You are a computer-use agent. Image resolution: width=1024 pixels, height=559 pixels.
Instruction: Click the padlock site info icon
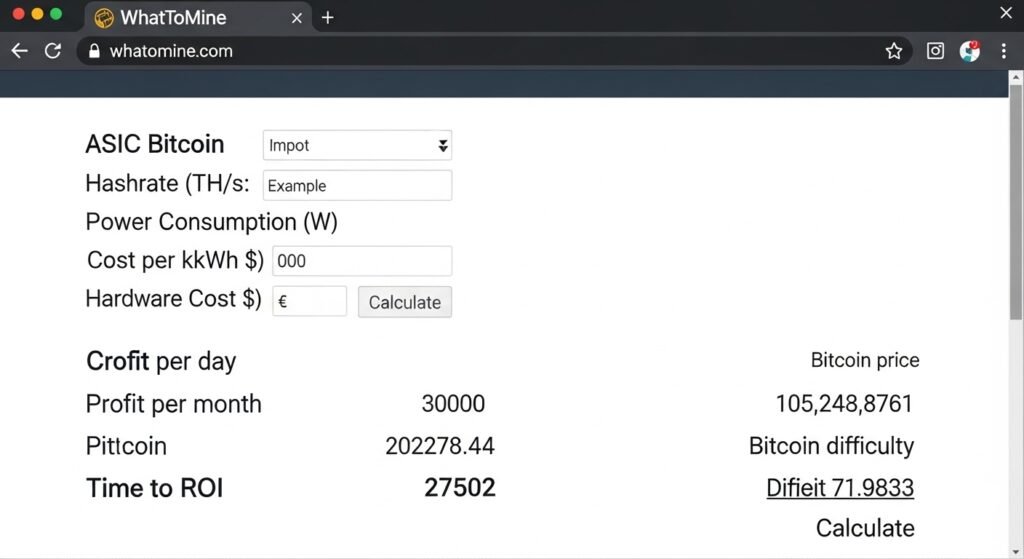click(x=95, y=51)
